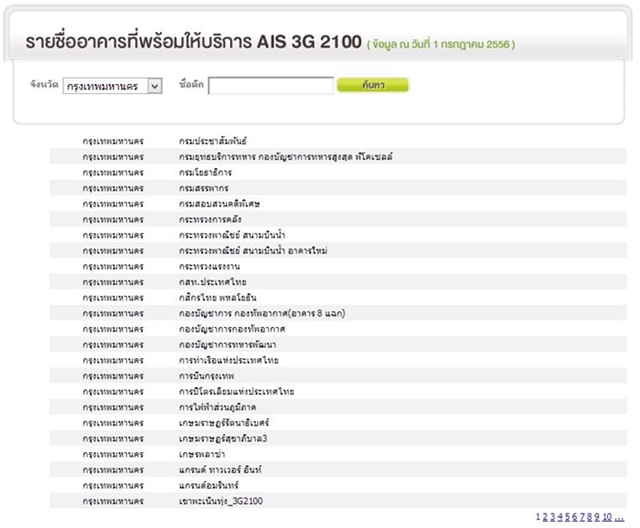This screenshot has width=640, height=528.
Task: Go to results page 9
Action: 597,517
